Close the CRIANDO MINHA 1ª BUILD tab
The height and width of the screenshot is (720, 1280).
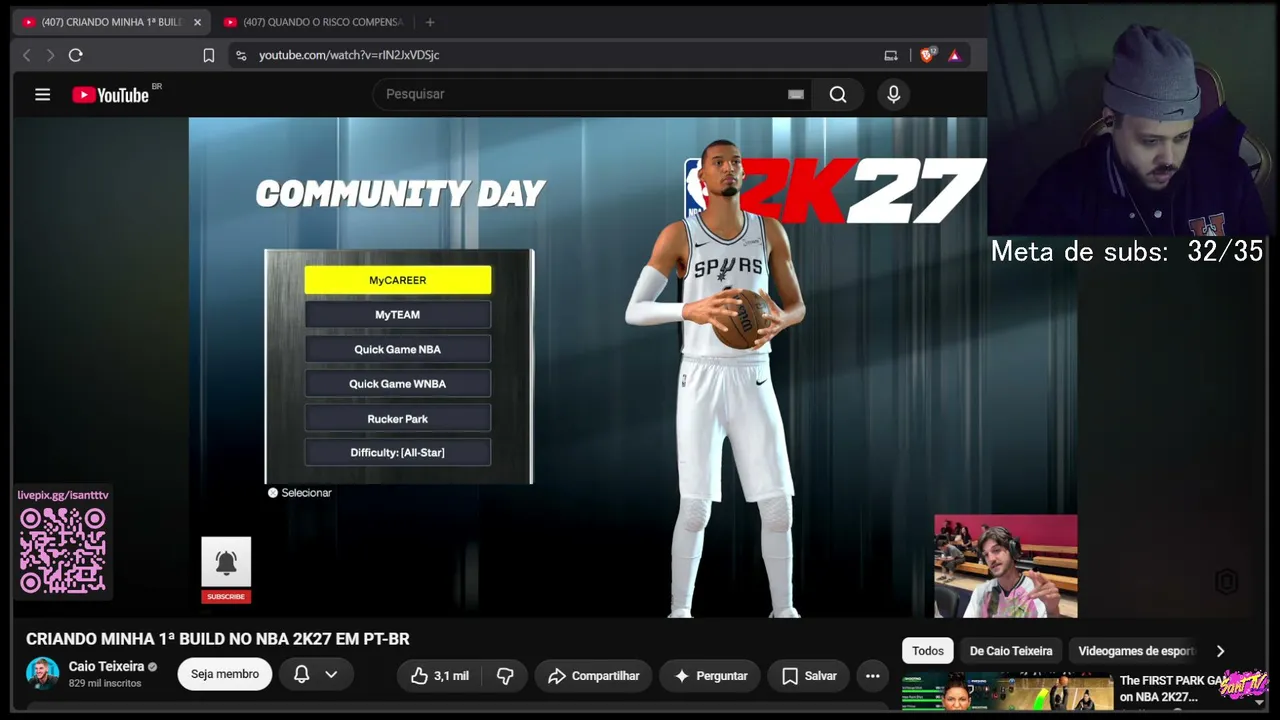(x=197, y=22)
